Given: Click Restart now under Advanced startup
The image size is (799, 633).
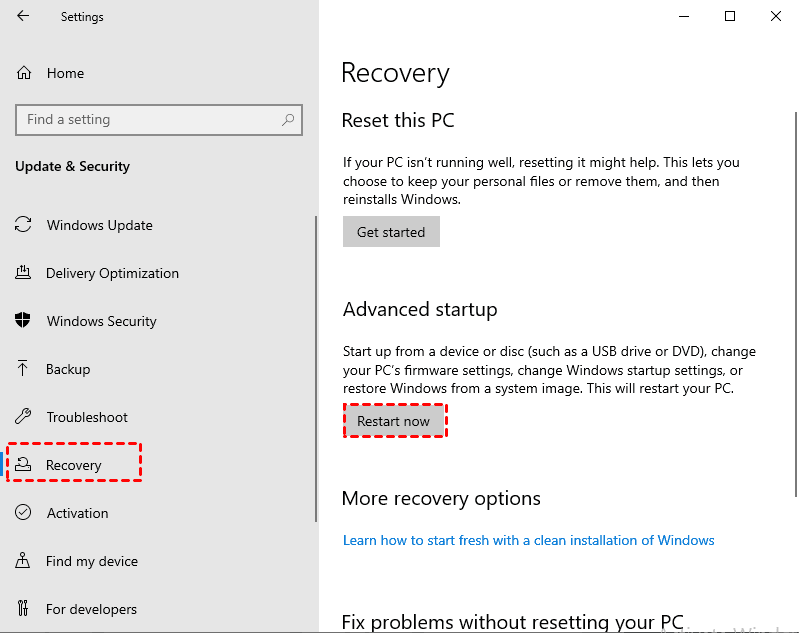Looking at the screenshot, I should click(394, 421).
